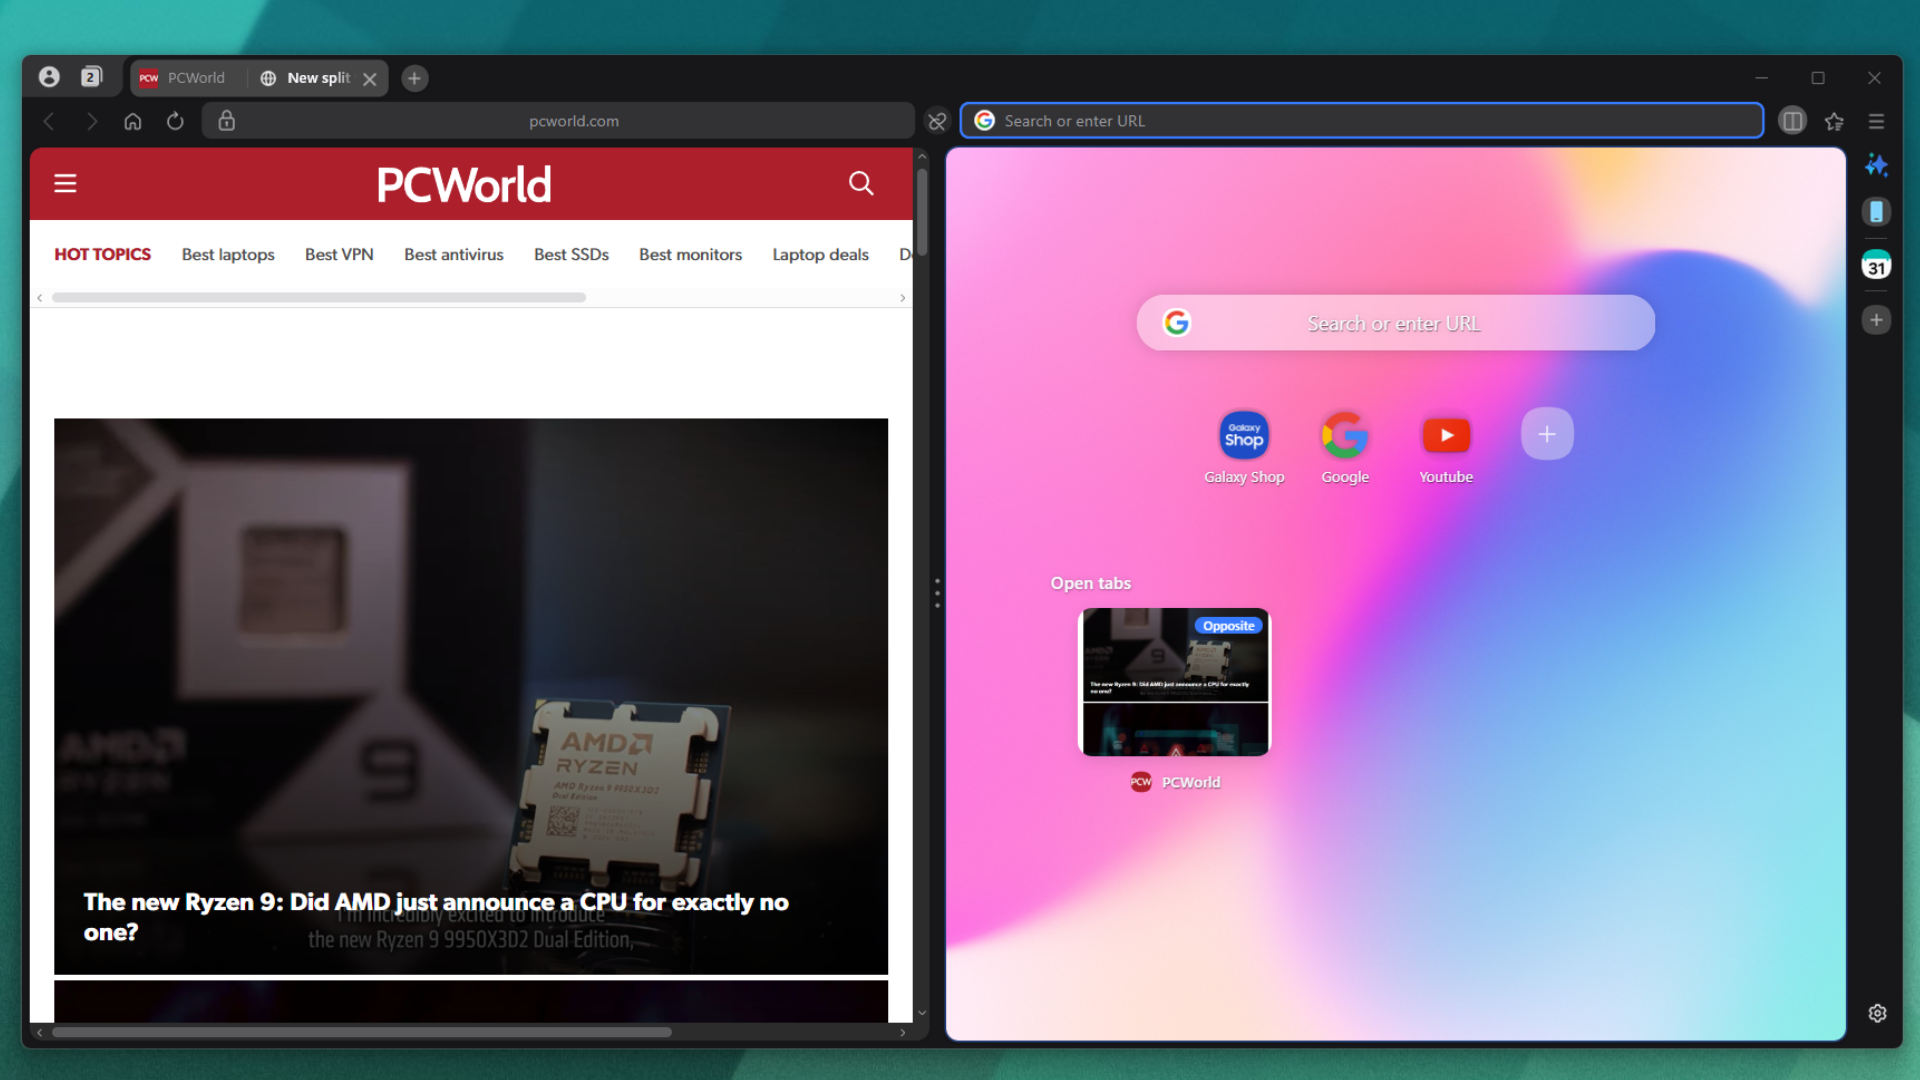Expand the tab manager showing 2 tabs
Viewport: 1920px width, 1080px height.
pyautogui.click(x=90, y=76)
